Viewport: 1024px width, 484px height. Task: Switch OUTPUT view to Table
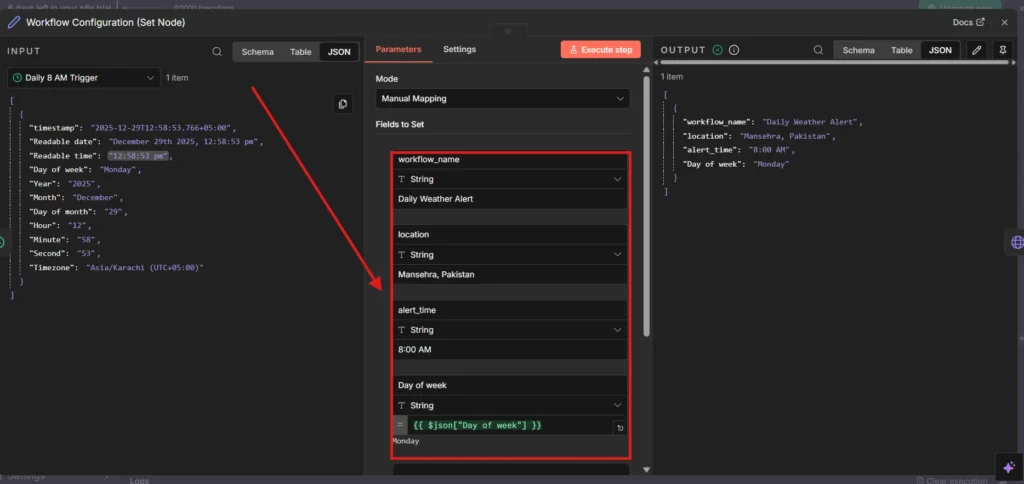coord(901,50)
